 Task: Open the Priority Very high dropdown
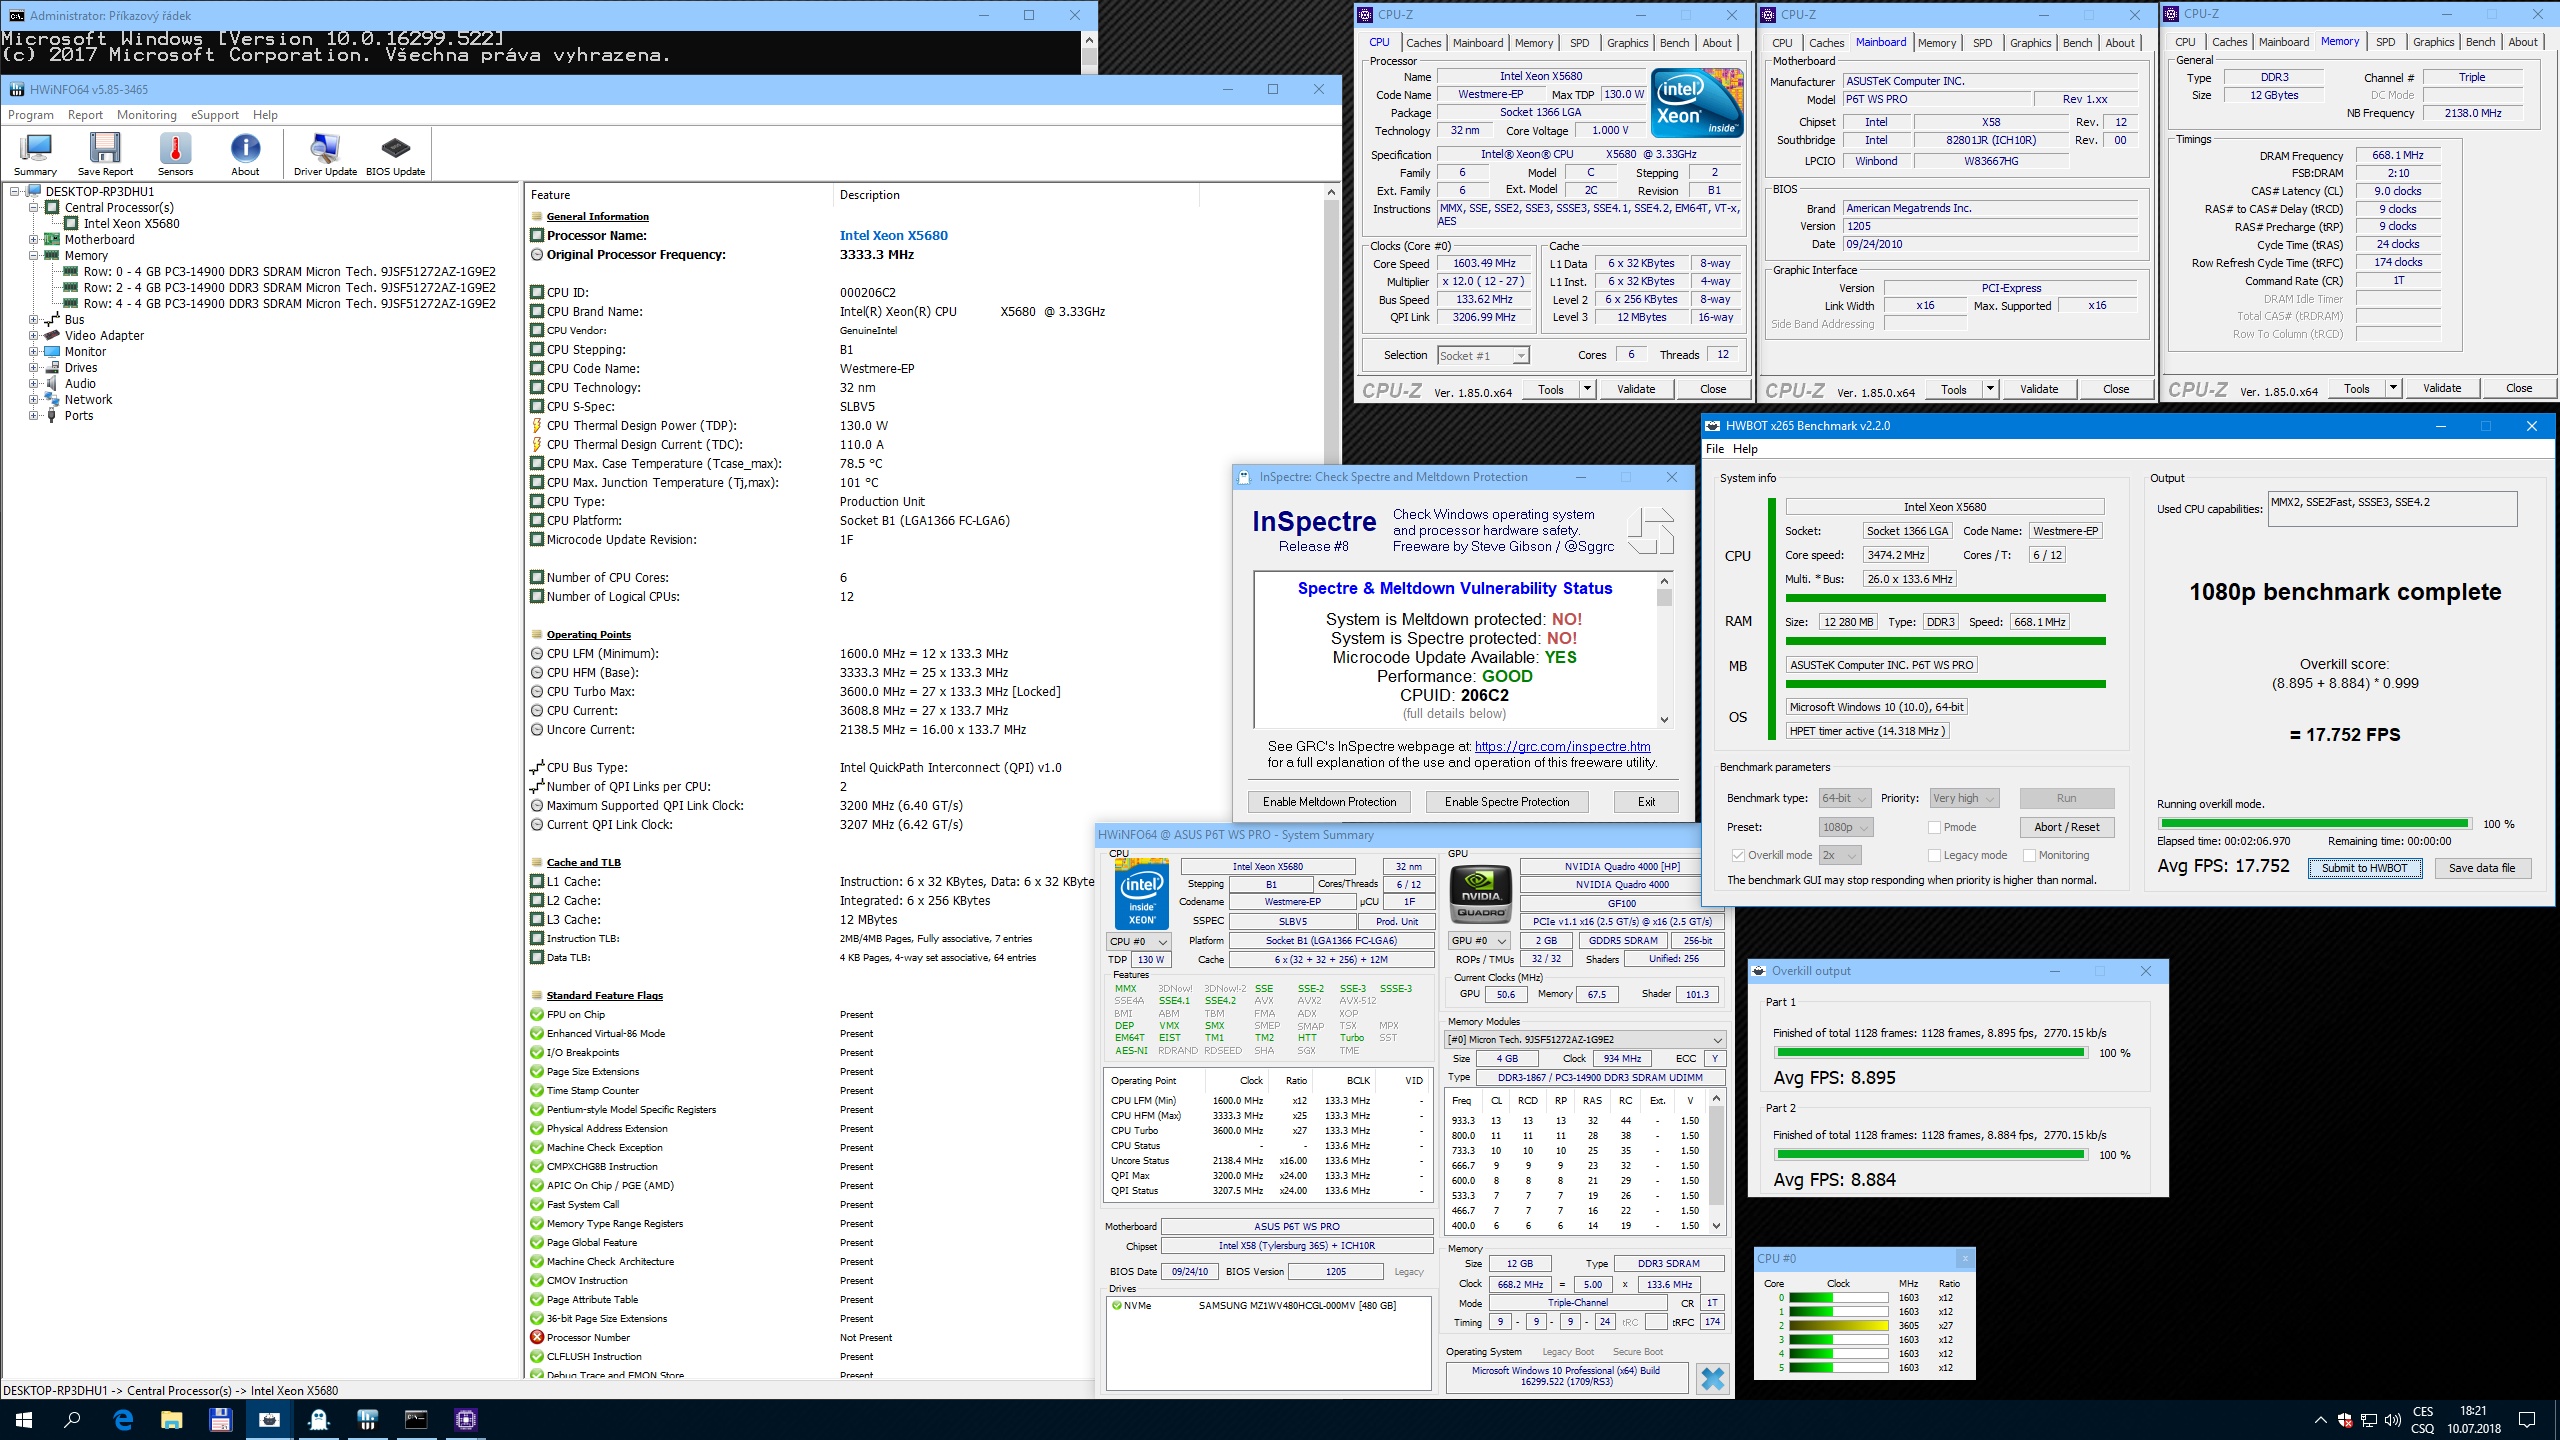pos(1964,798)
